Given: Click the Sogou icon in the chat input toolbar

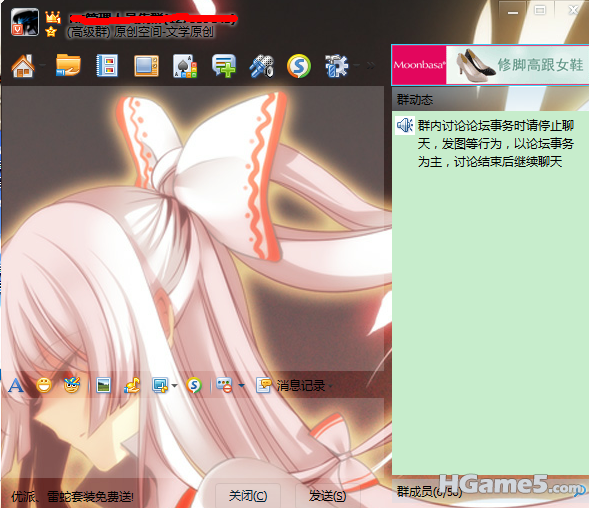Looking at the screenshot, I should [x=194, y=385].
